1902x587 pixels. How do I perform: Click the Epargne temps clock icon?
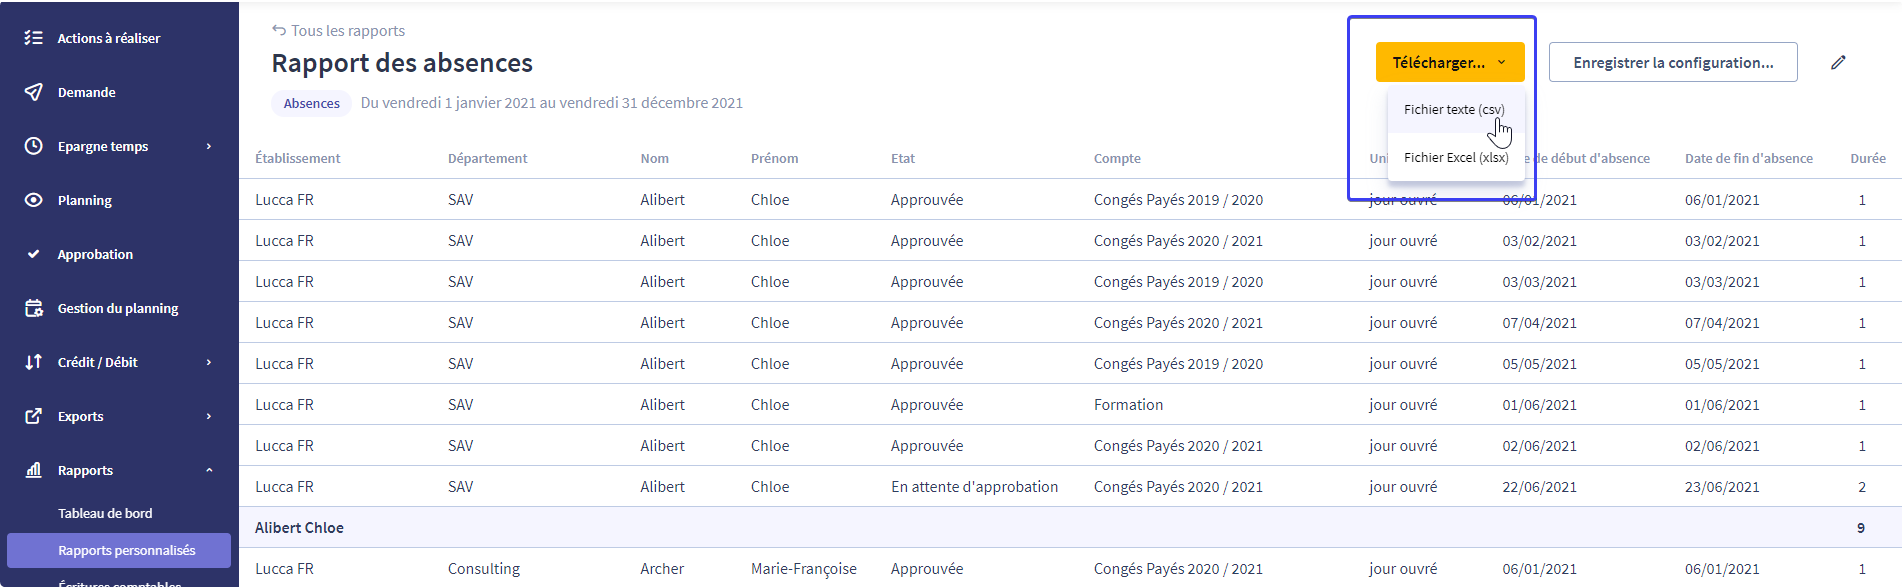[33, 146]
